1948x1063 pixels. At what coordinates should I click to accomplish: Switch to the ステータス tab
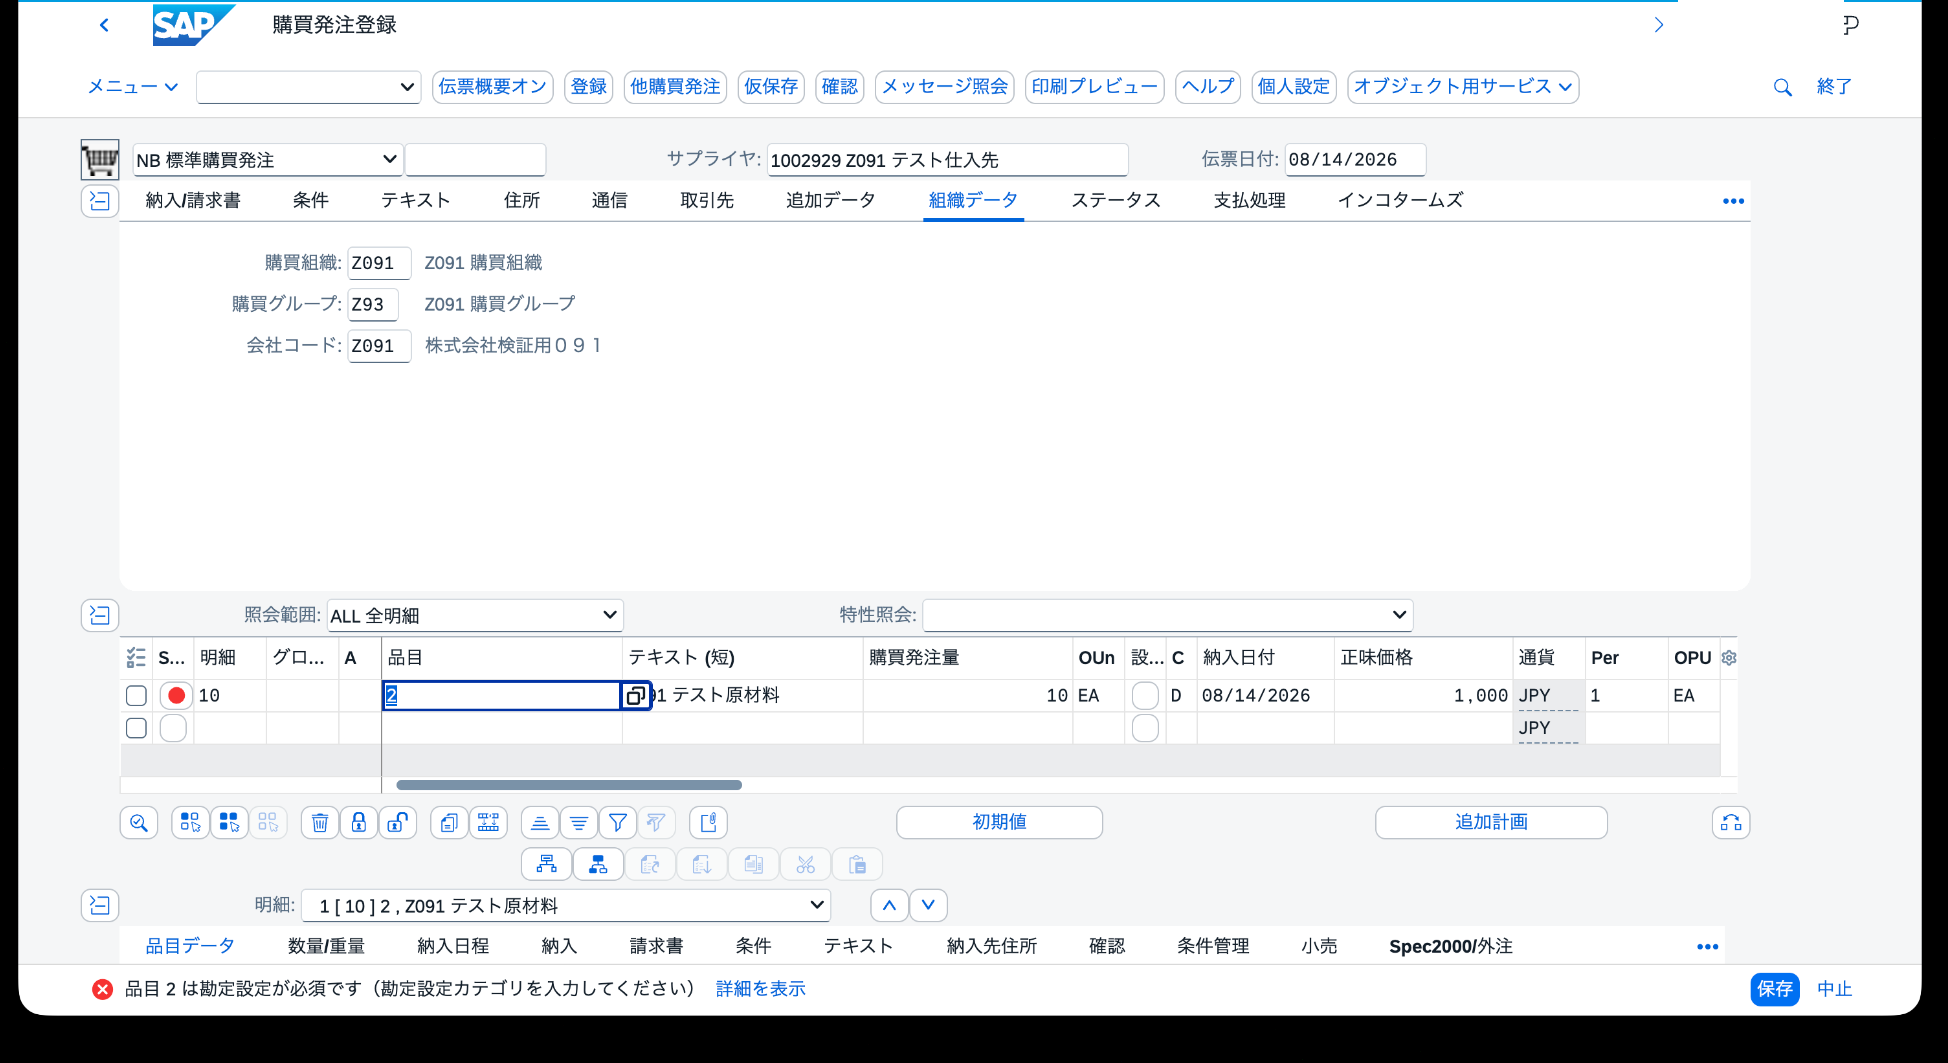coord(1116,201)
